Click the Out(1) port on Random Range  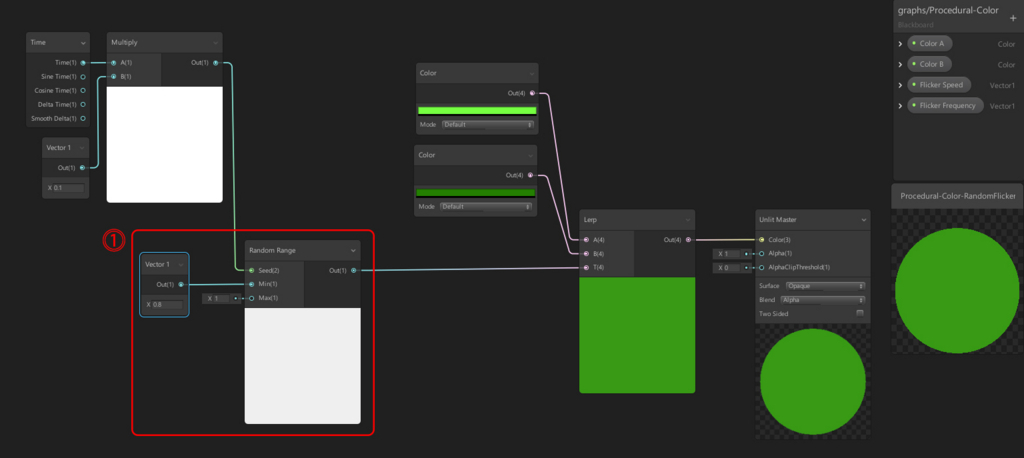(353, 270)
